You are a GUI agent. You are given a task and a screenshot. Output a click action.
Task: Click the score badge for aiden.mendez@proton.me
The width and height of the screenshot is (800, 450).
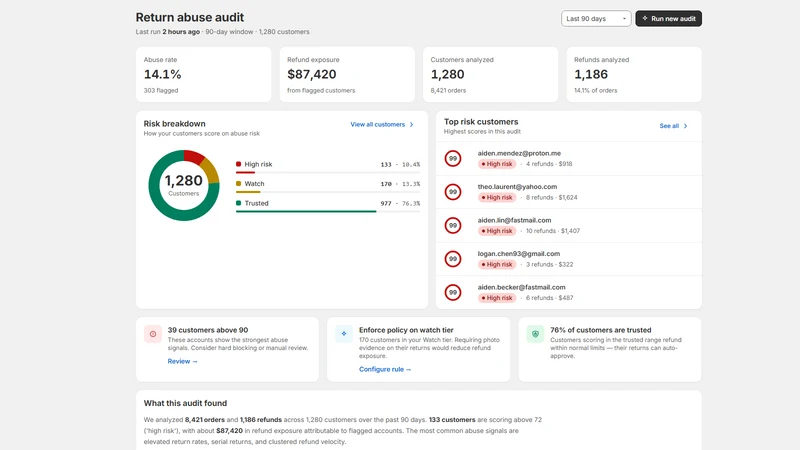click(x=453, y=159)
